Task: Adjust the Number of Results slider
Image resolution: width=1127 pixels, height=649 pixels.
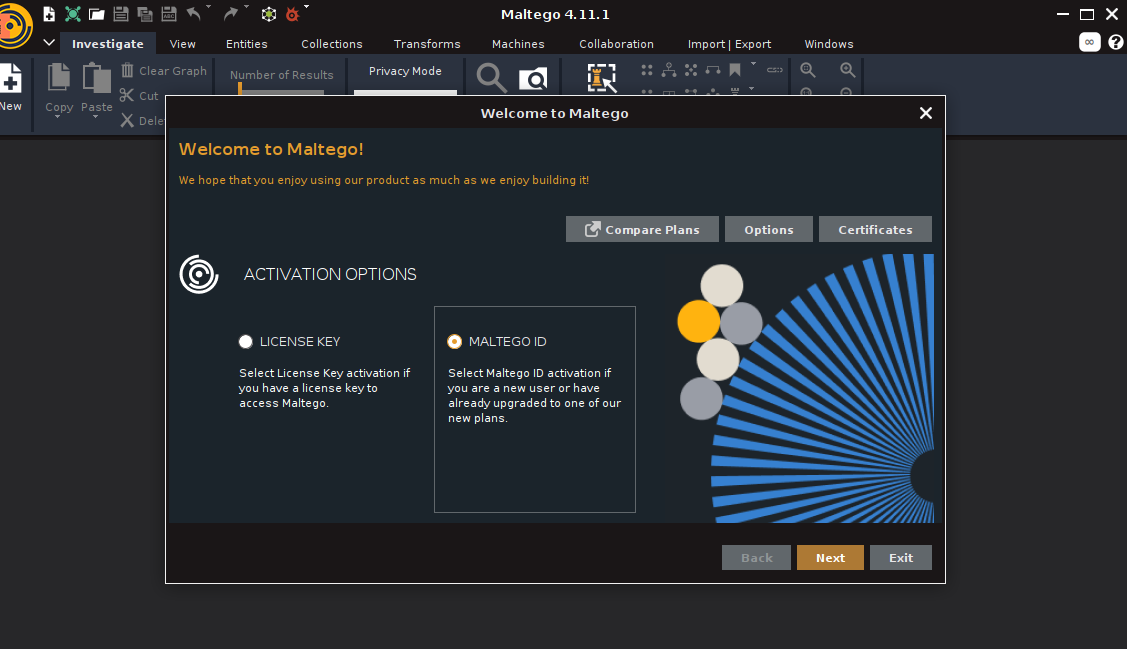Action: point(281,91)
